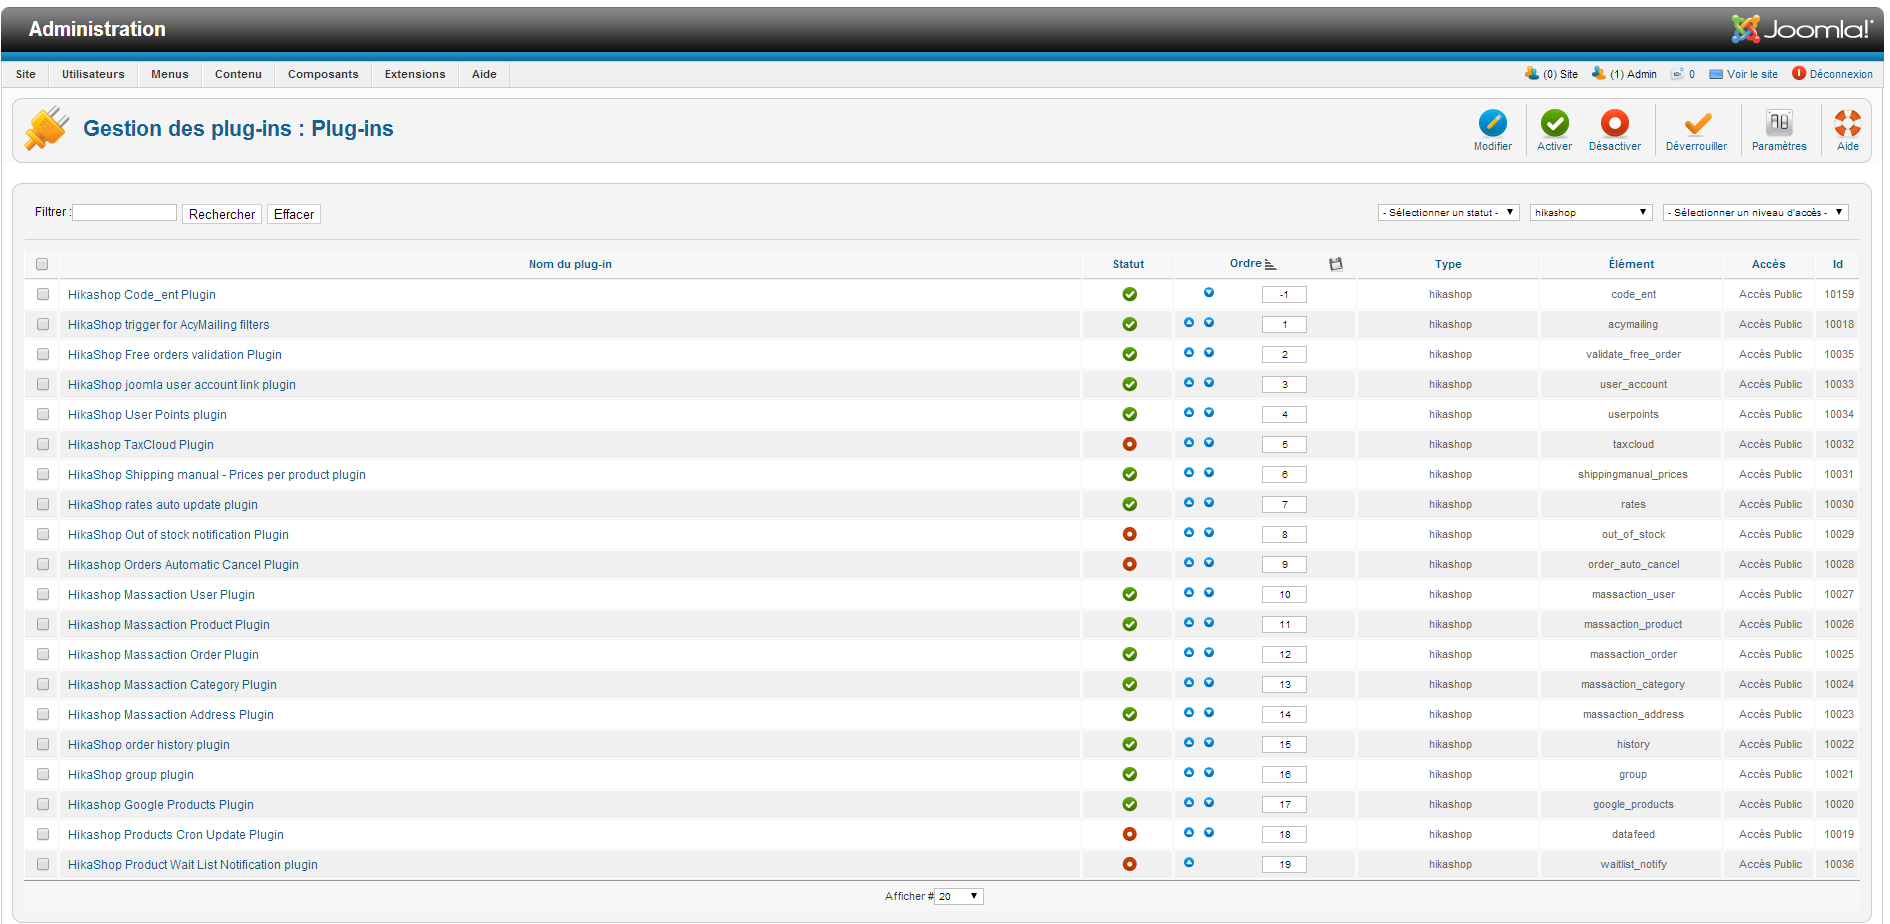This screenshot has height=924, width=1890.
Task: Open the Composants menu
Action: [x=323, y=74]
